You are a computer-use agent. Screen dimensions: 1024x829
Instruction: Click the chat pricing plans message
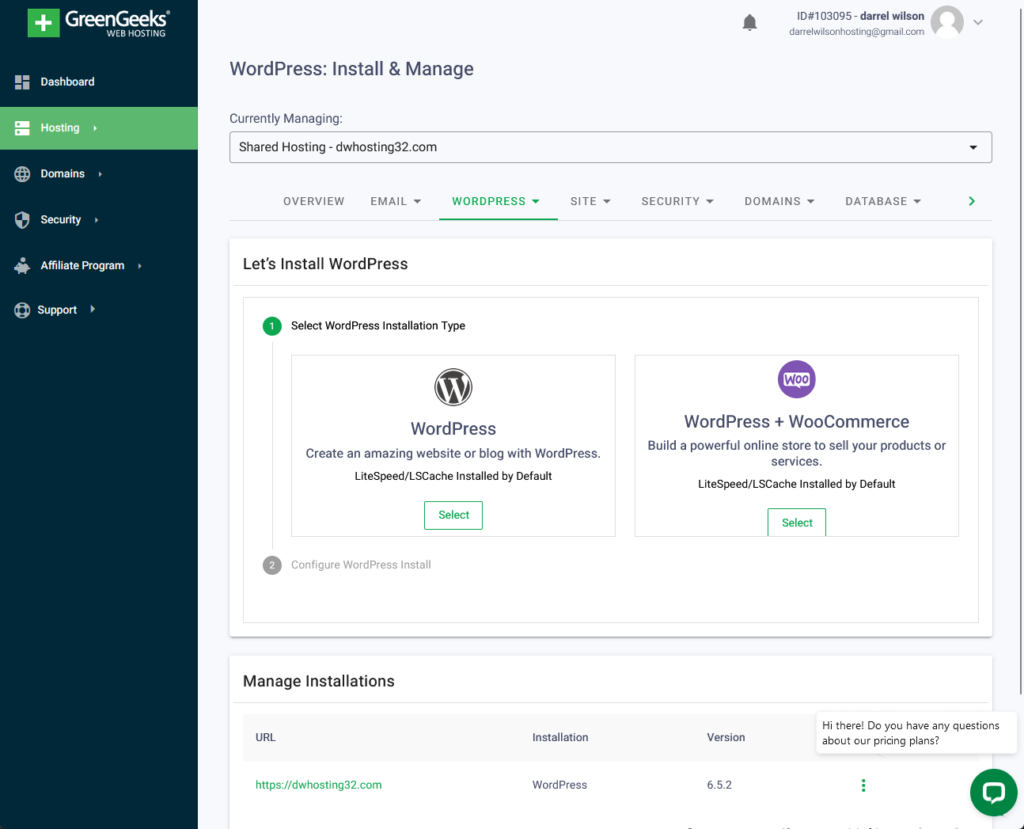[x=916, y=733]
